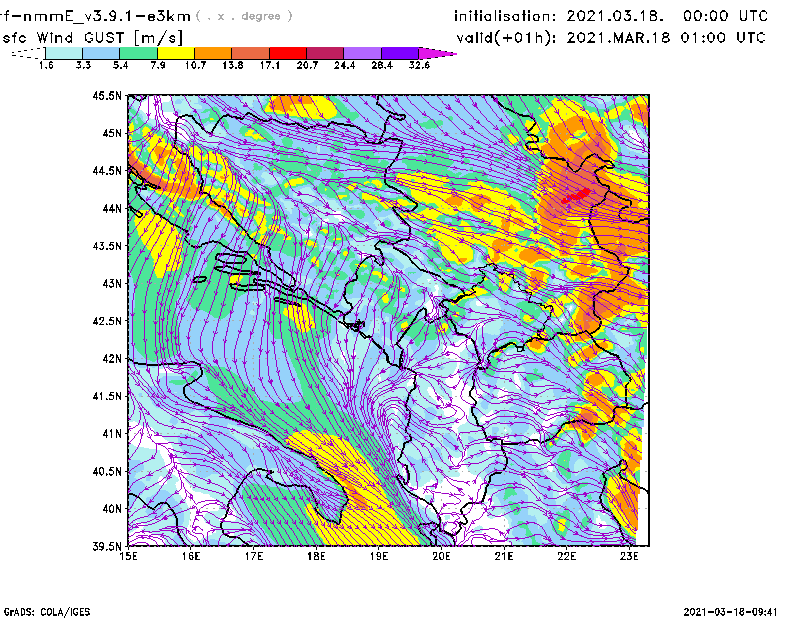Viewport: 800px width, 618px height.
Task: Click the 45.5N latitude axis label
Action: tap(107, 95)
